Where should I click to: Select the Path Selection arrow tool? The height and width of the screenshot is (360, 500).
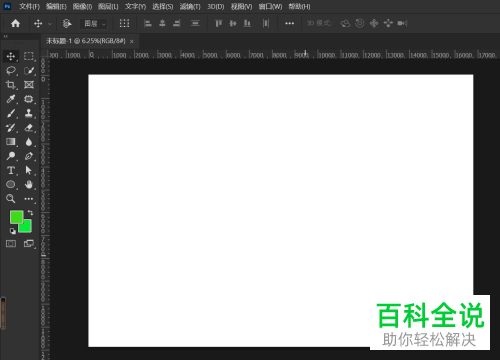(x=29, y=170)
